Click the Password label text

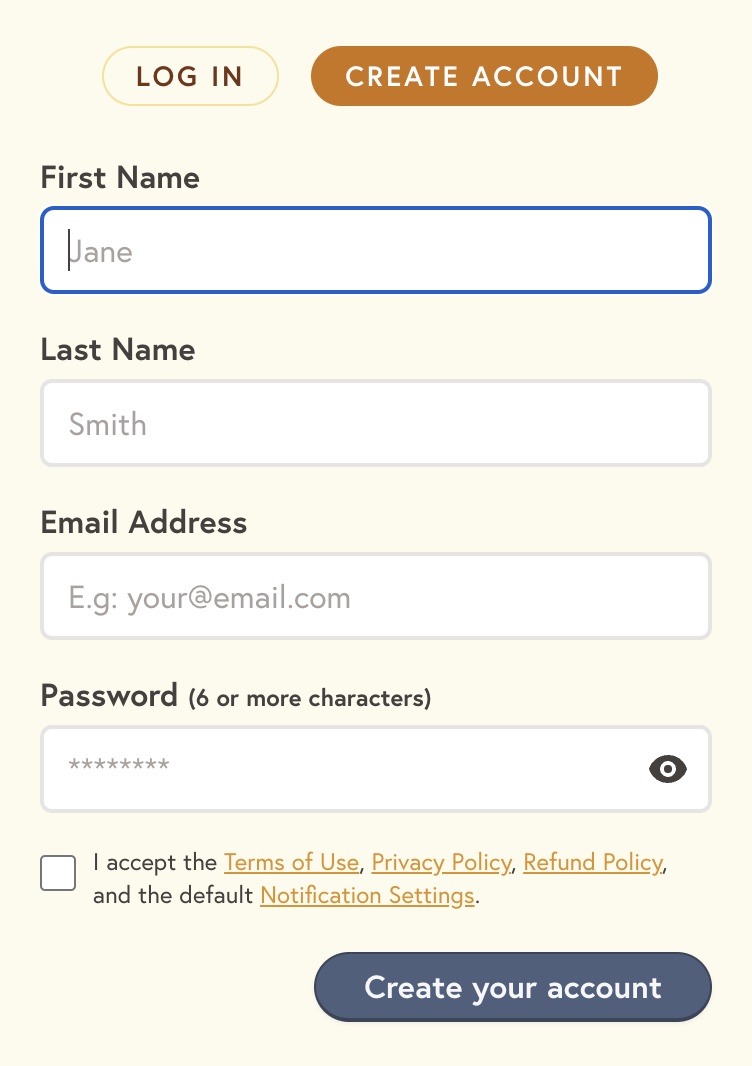(x=109, y=695)
